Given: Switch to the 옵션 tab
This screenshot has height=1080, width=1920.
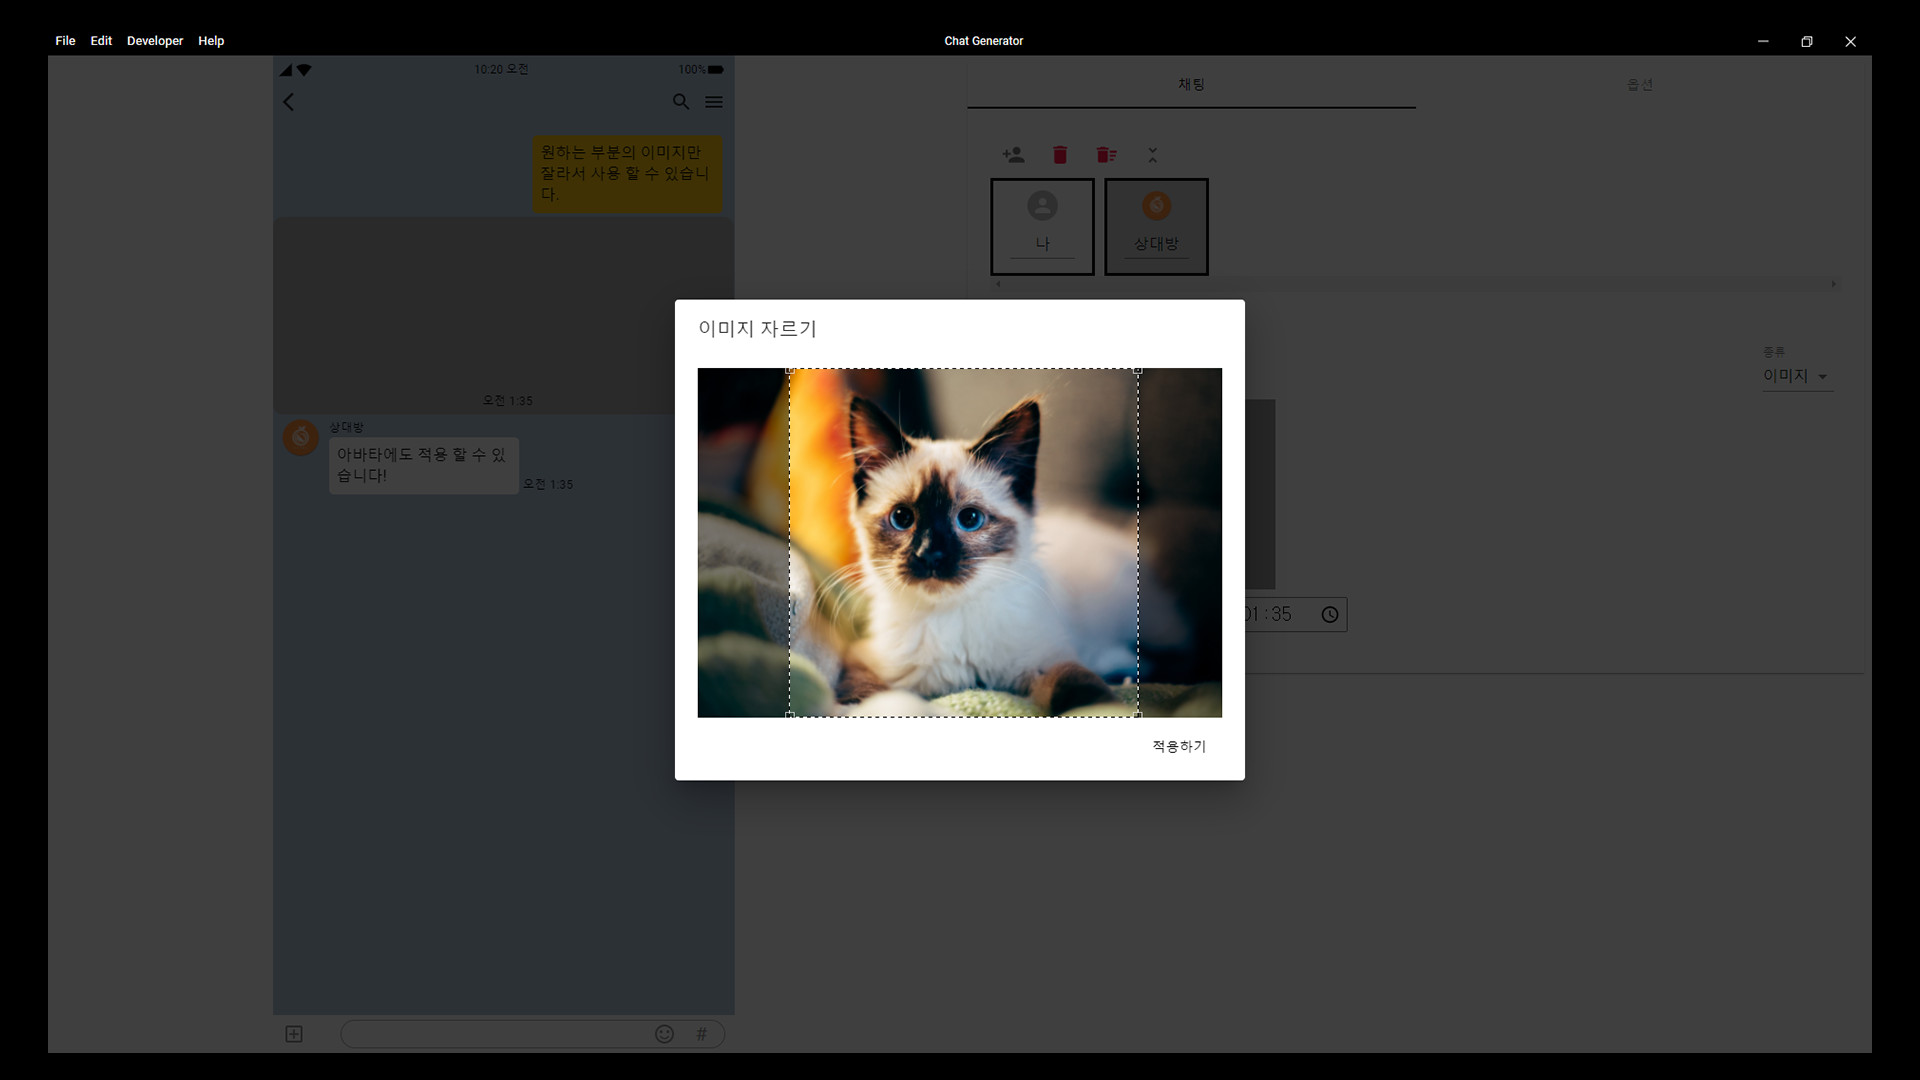Looking at the screenshot, I should (1640, 84).
